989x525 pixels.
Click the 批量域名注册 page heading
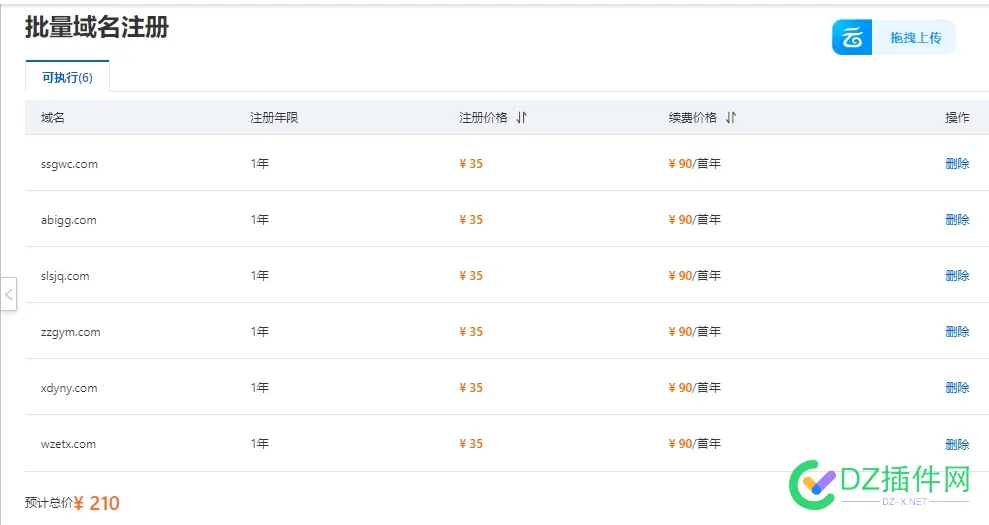pyautogui.click(x=97, y=28)
